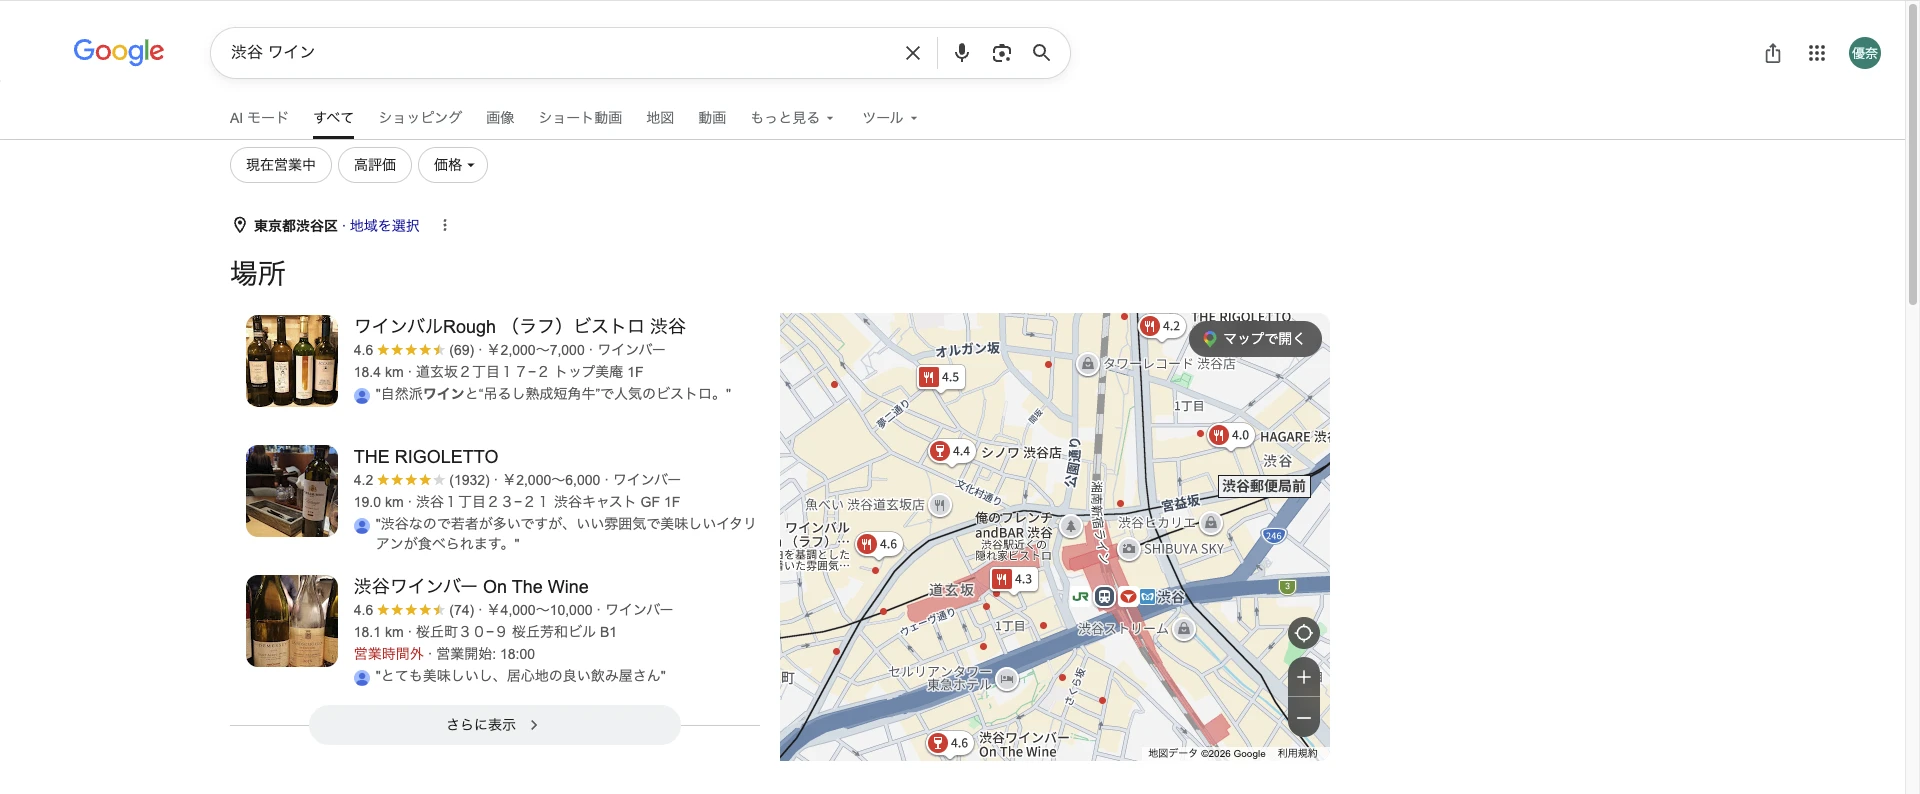Image resolution: width=1920 pixels, height=794 pixels.
Task: Click the address 道玄坂2丁目17−2 トップ美庵 1F
Action: 529,372
